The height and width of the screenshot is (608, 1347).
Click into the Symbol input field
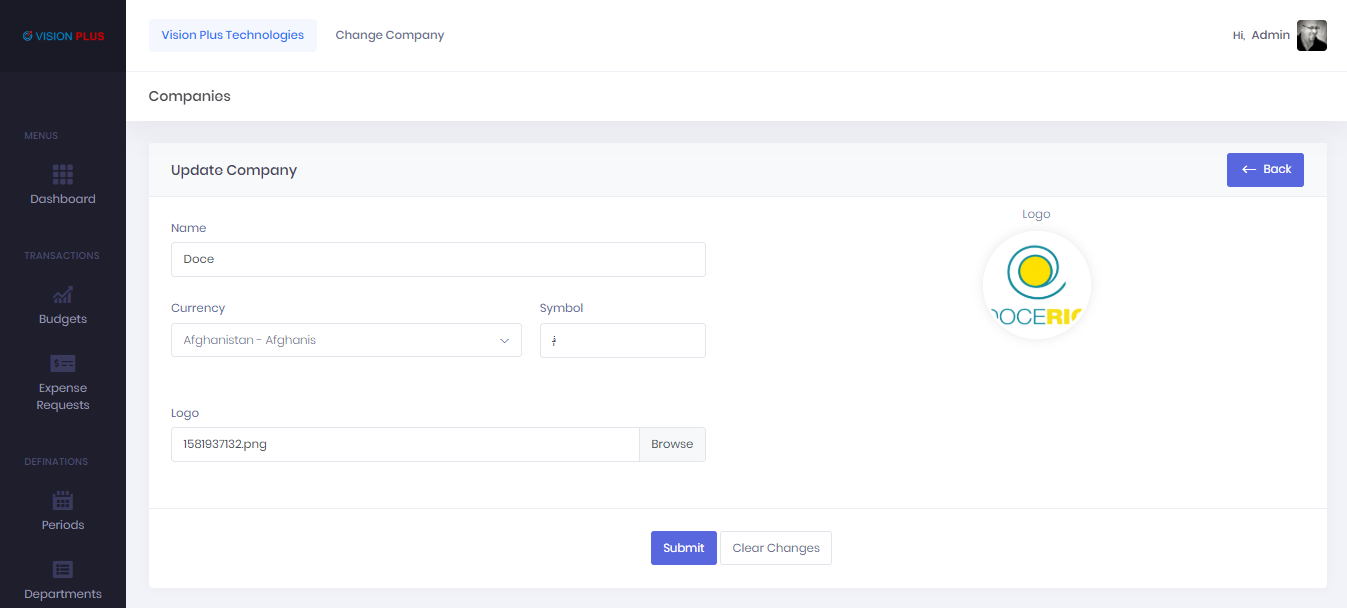622,340
